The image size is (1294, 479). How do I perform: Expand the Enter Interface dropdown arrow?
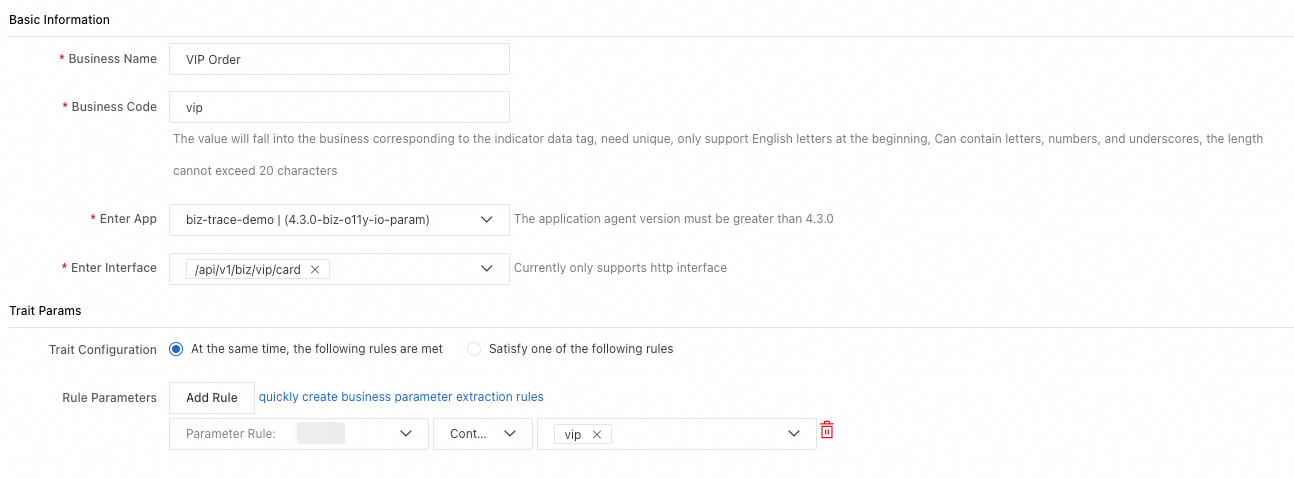click(x=487, y=269)
